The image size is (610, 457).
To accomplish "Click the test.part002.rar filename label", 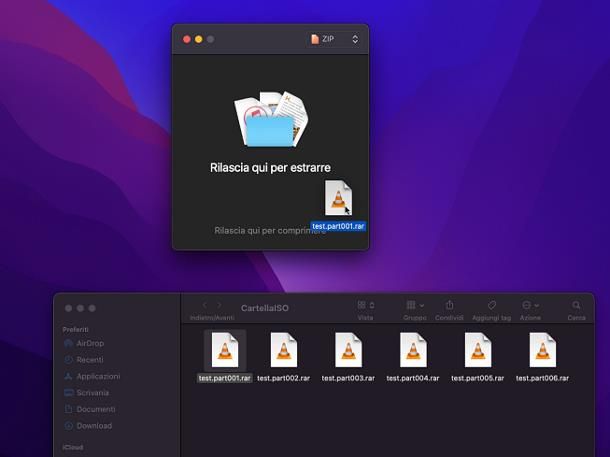I will tap(284, 378).
